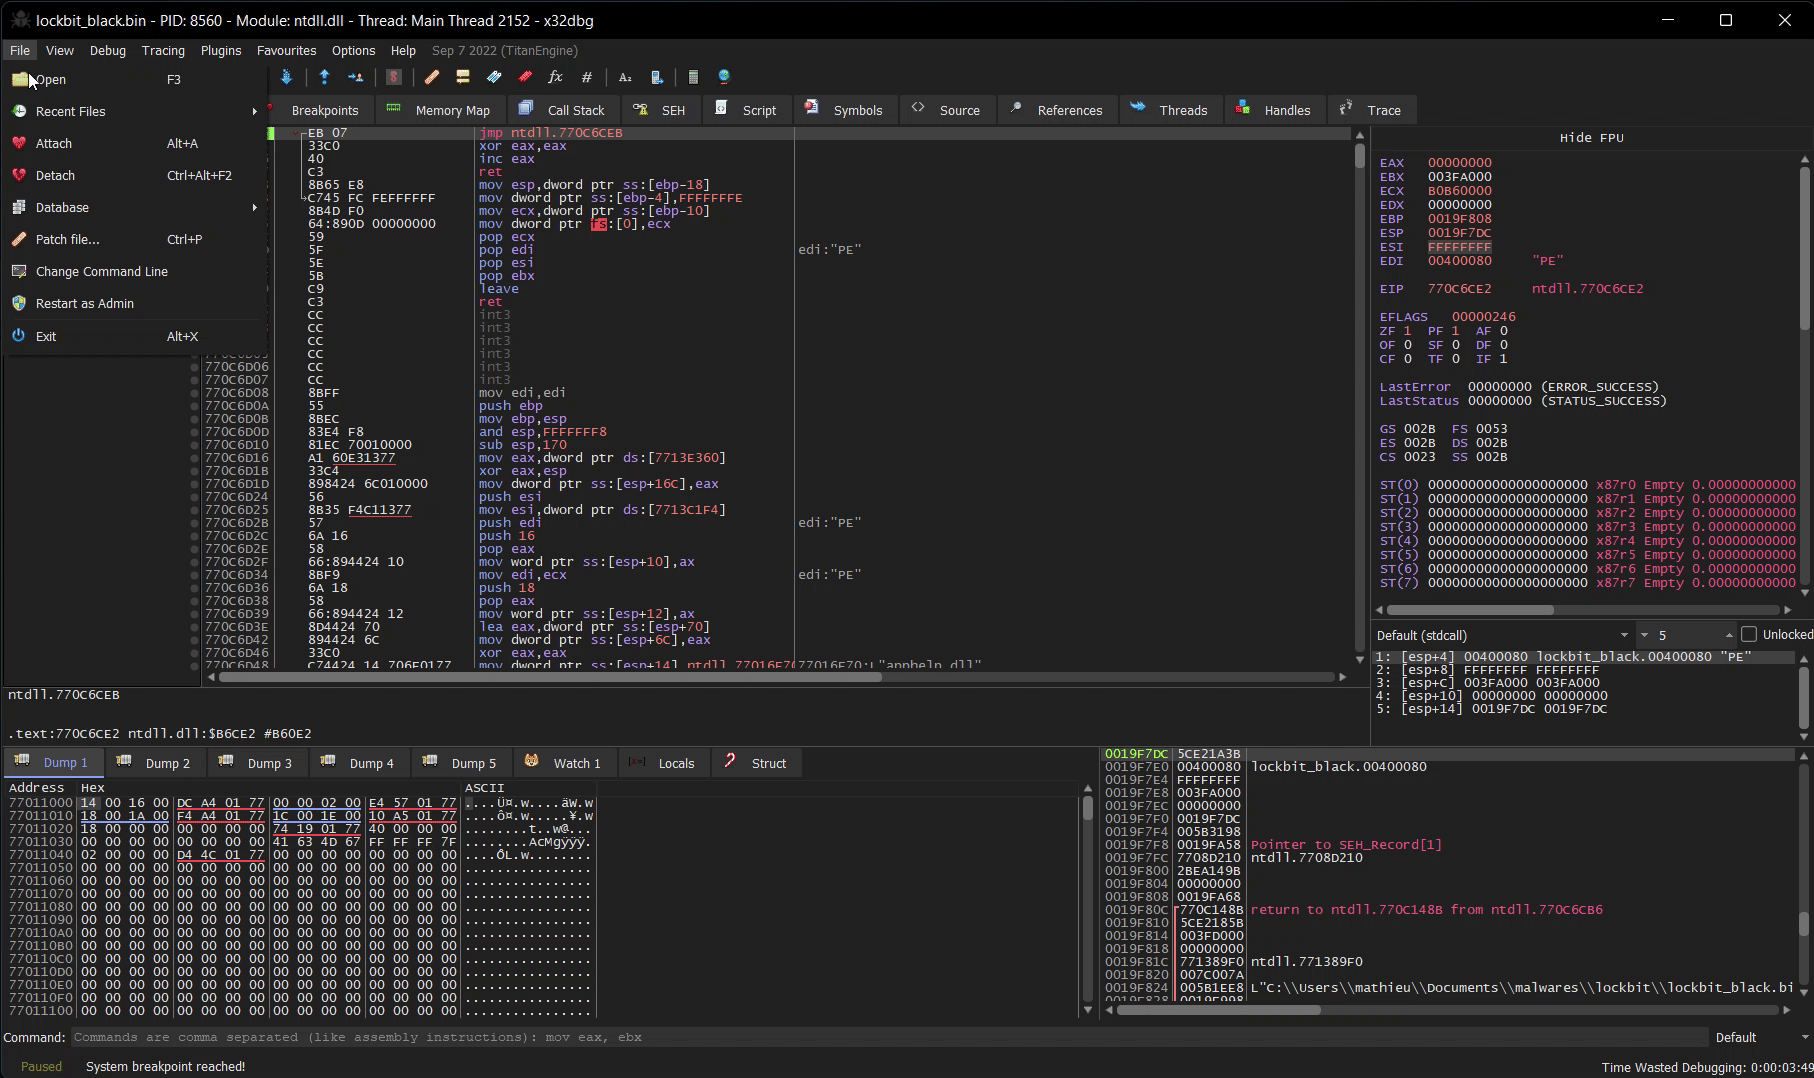Click the red Bookmarks toolbar icon
The image size is (1814, 1078).
tap(525, 77)
